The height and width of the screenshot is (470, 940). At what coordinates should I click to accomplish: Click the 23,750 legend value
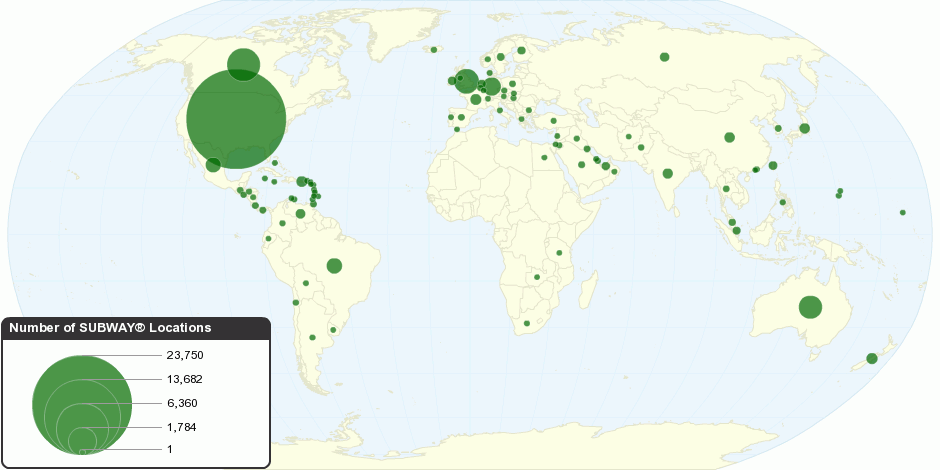coord(187,355)
